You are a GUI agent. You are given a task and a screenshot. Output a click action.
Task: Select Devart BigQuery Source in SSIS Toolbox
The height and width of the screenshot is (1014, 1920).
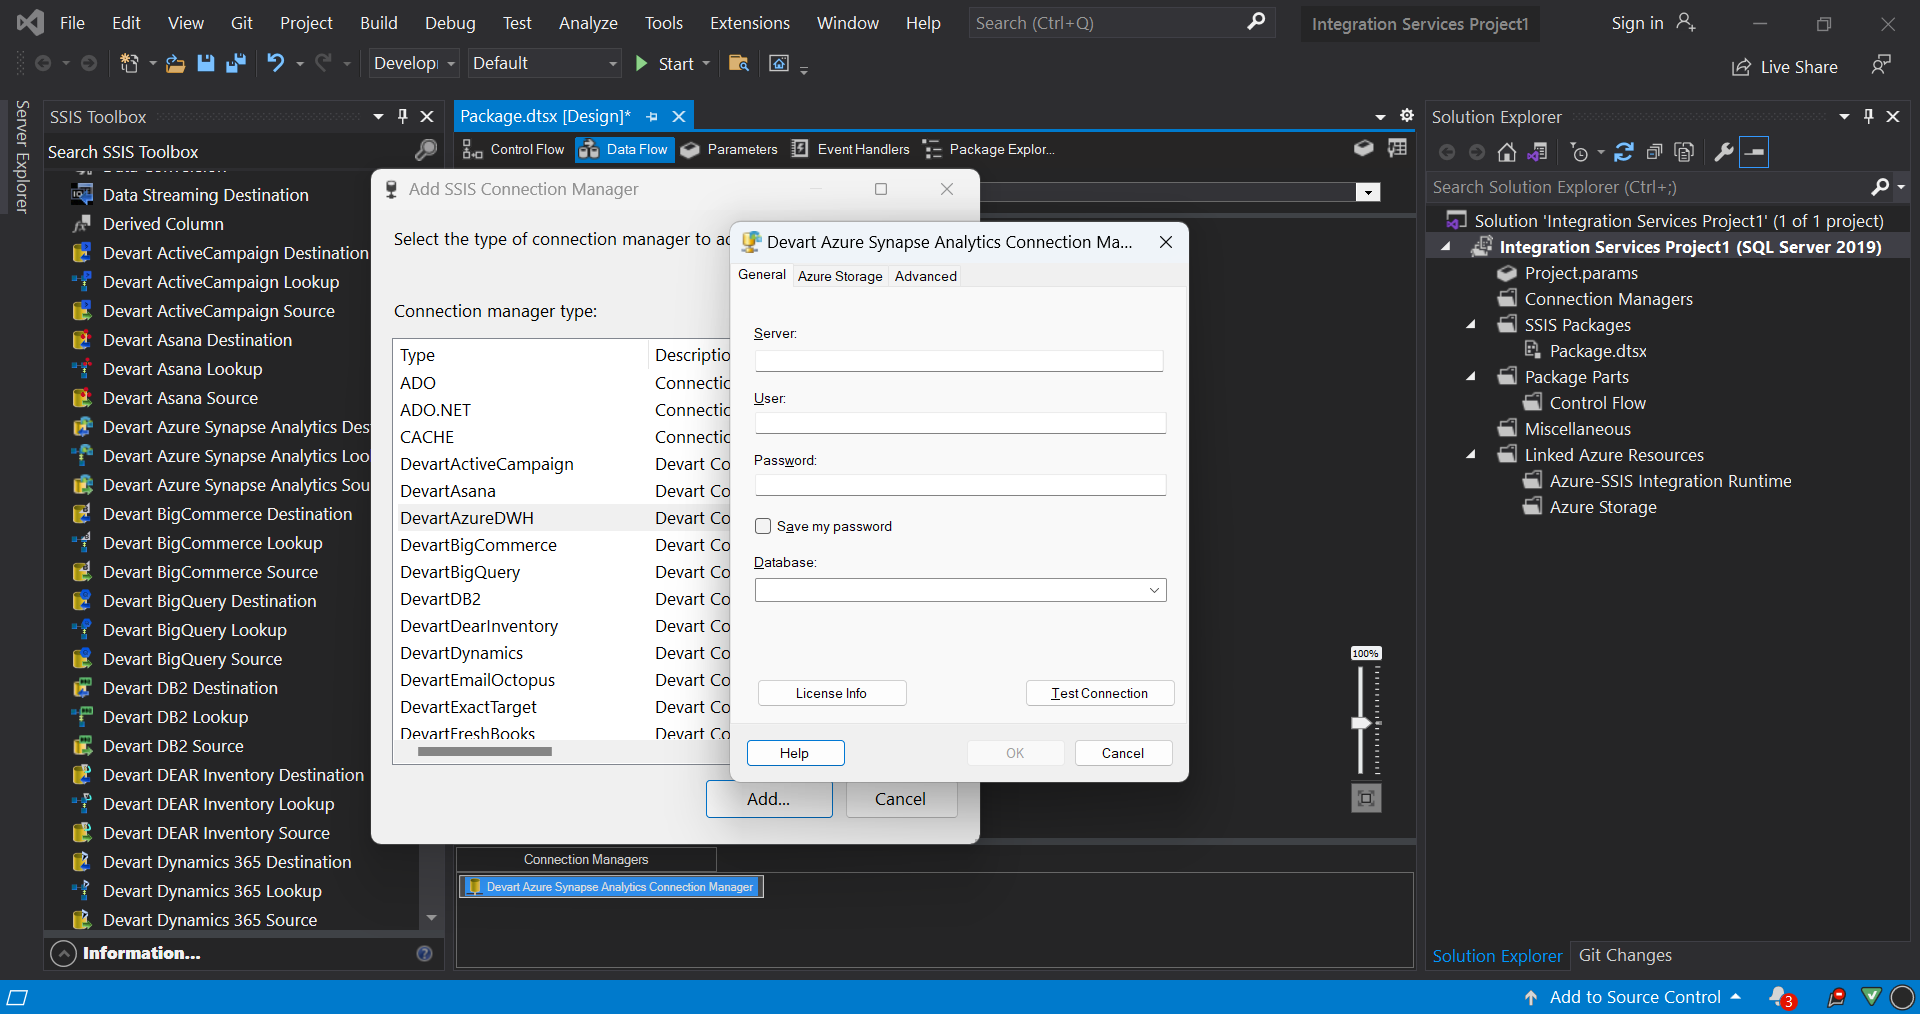click(x=192, y=659)
